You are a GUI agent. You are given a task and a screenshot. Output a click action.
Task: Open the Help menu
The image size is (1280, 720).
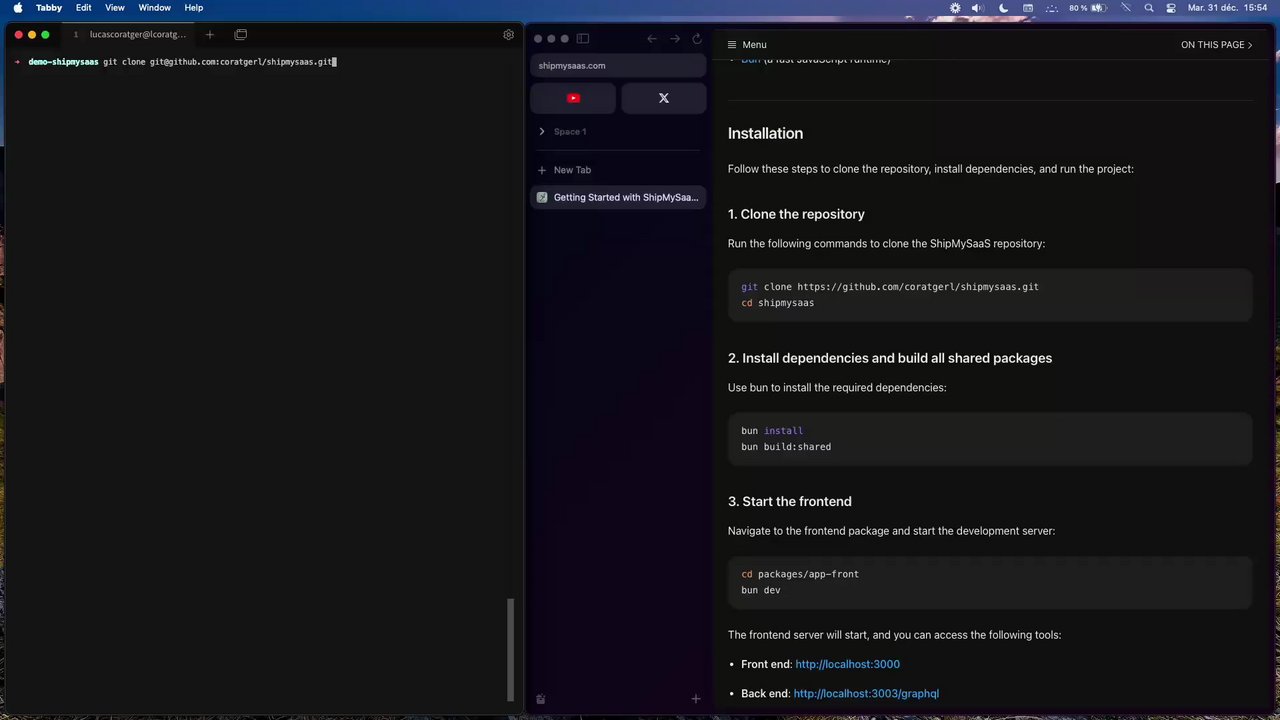pyautogui.click(x=194, y=8)
